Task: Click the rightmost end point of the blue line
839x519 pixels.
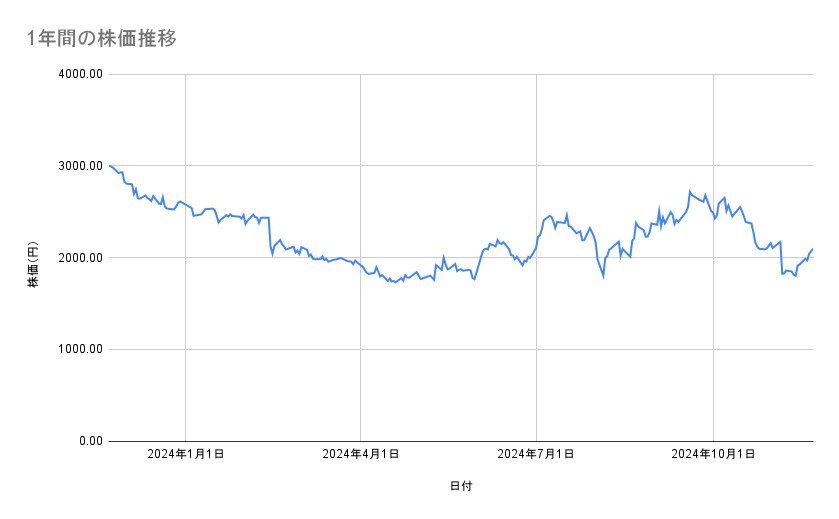Action: coord(812,249)
